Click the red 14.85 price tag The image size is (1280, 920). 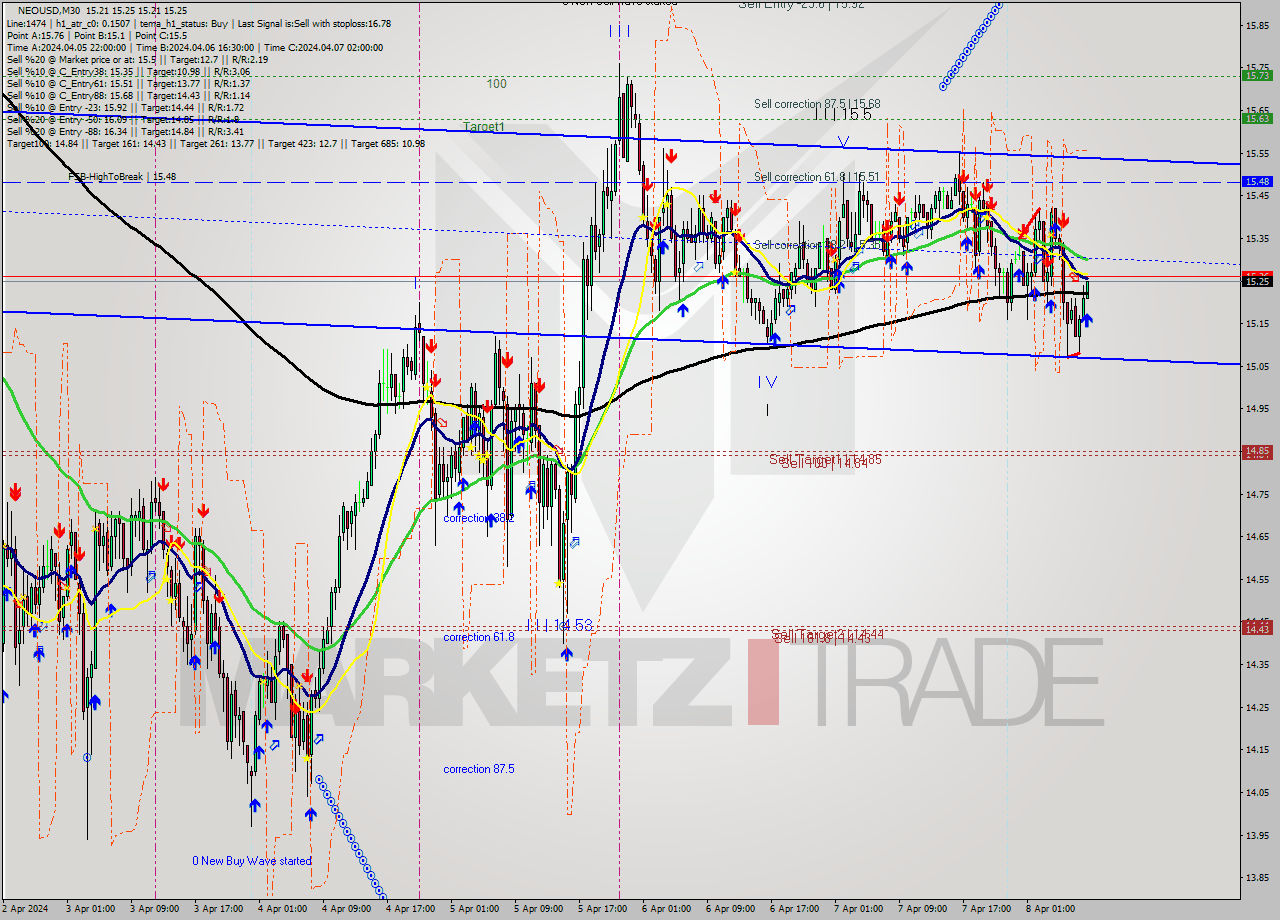[1256, 451]
